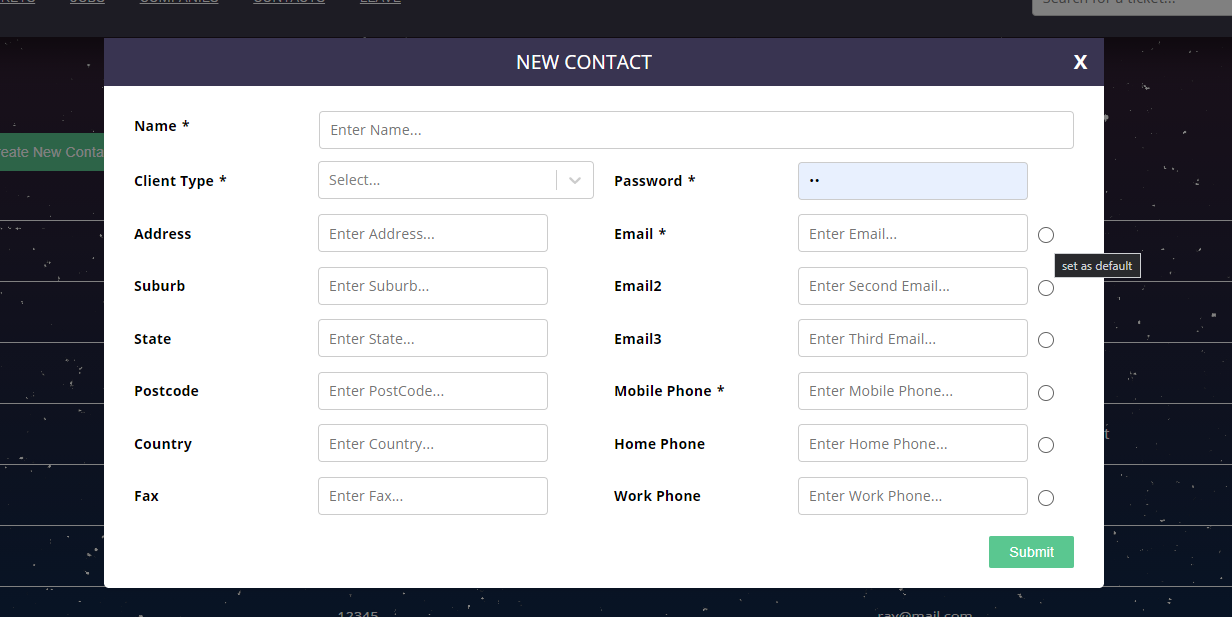
Task: Set Home Phone as default radio
Action: (x=1046, y=445)
